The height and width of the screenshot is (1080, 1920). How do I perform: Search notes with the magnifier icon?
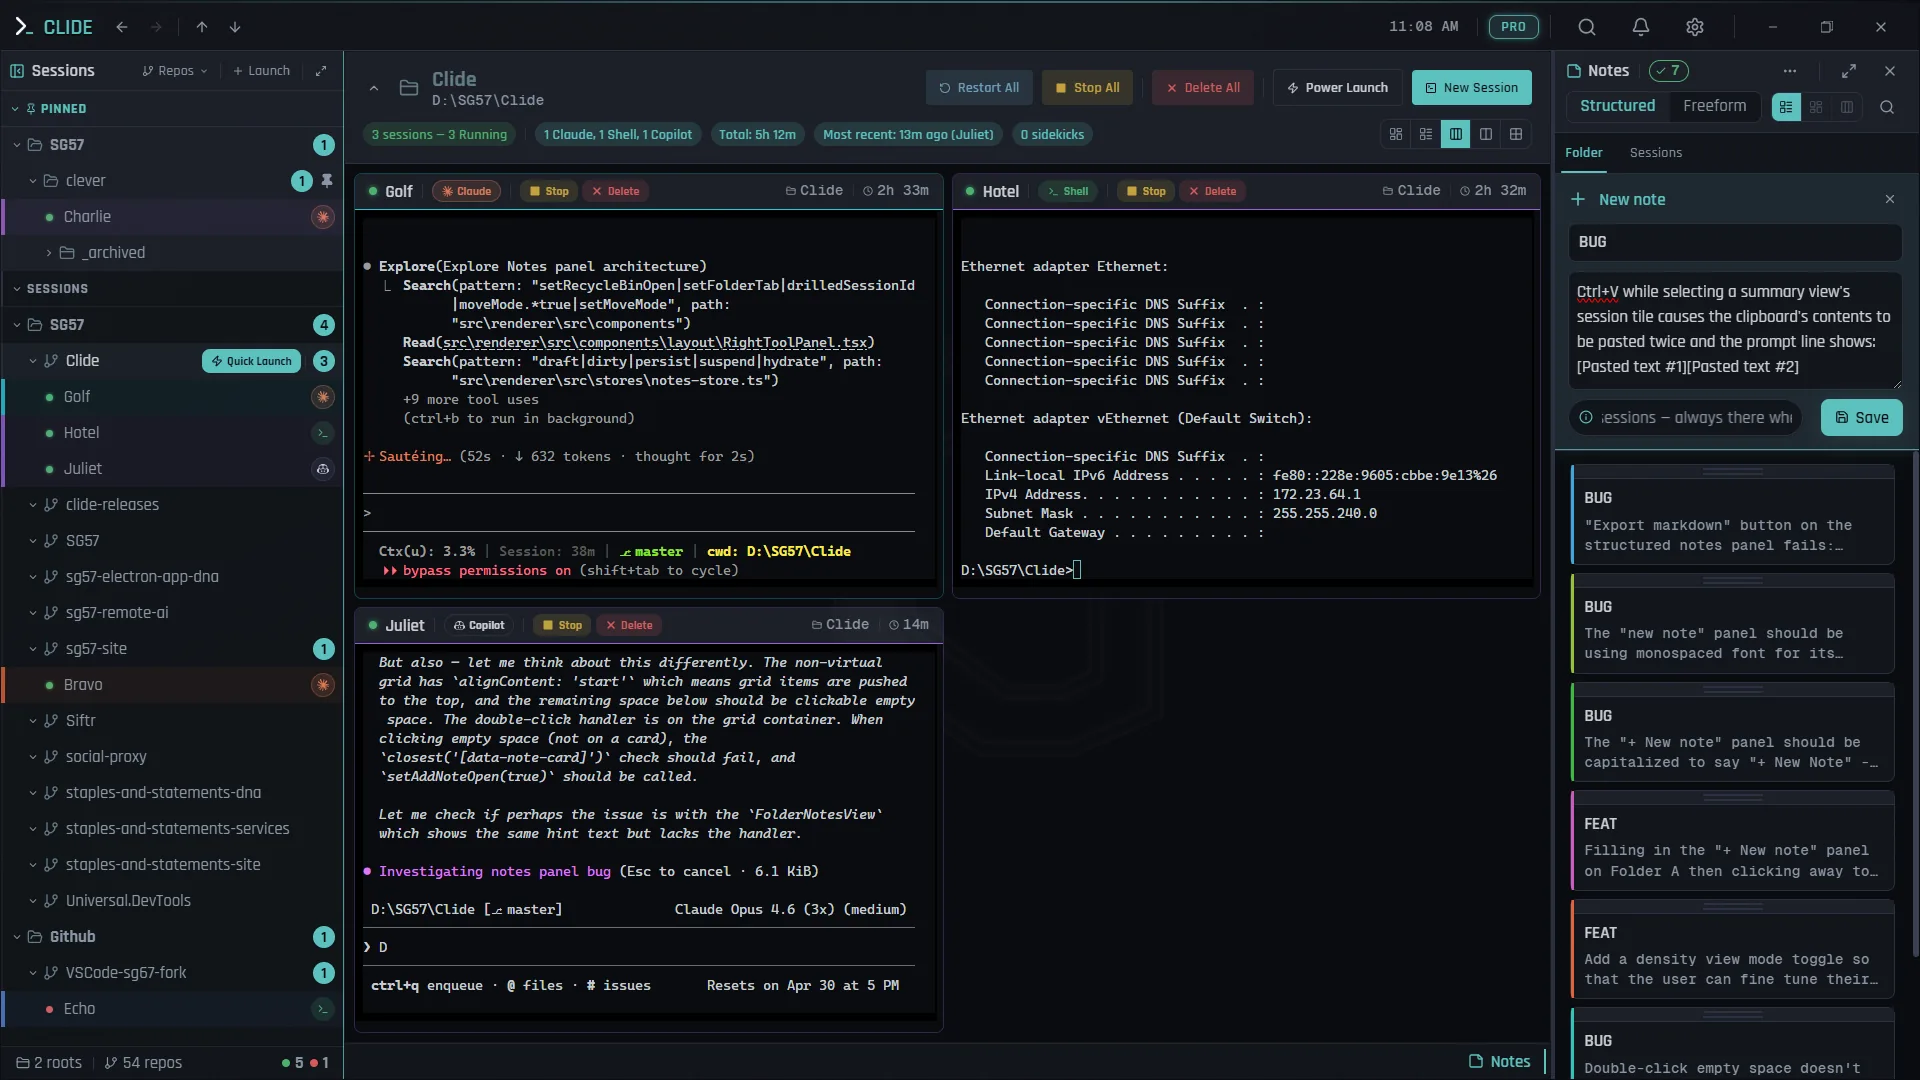click(1887, 107)
